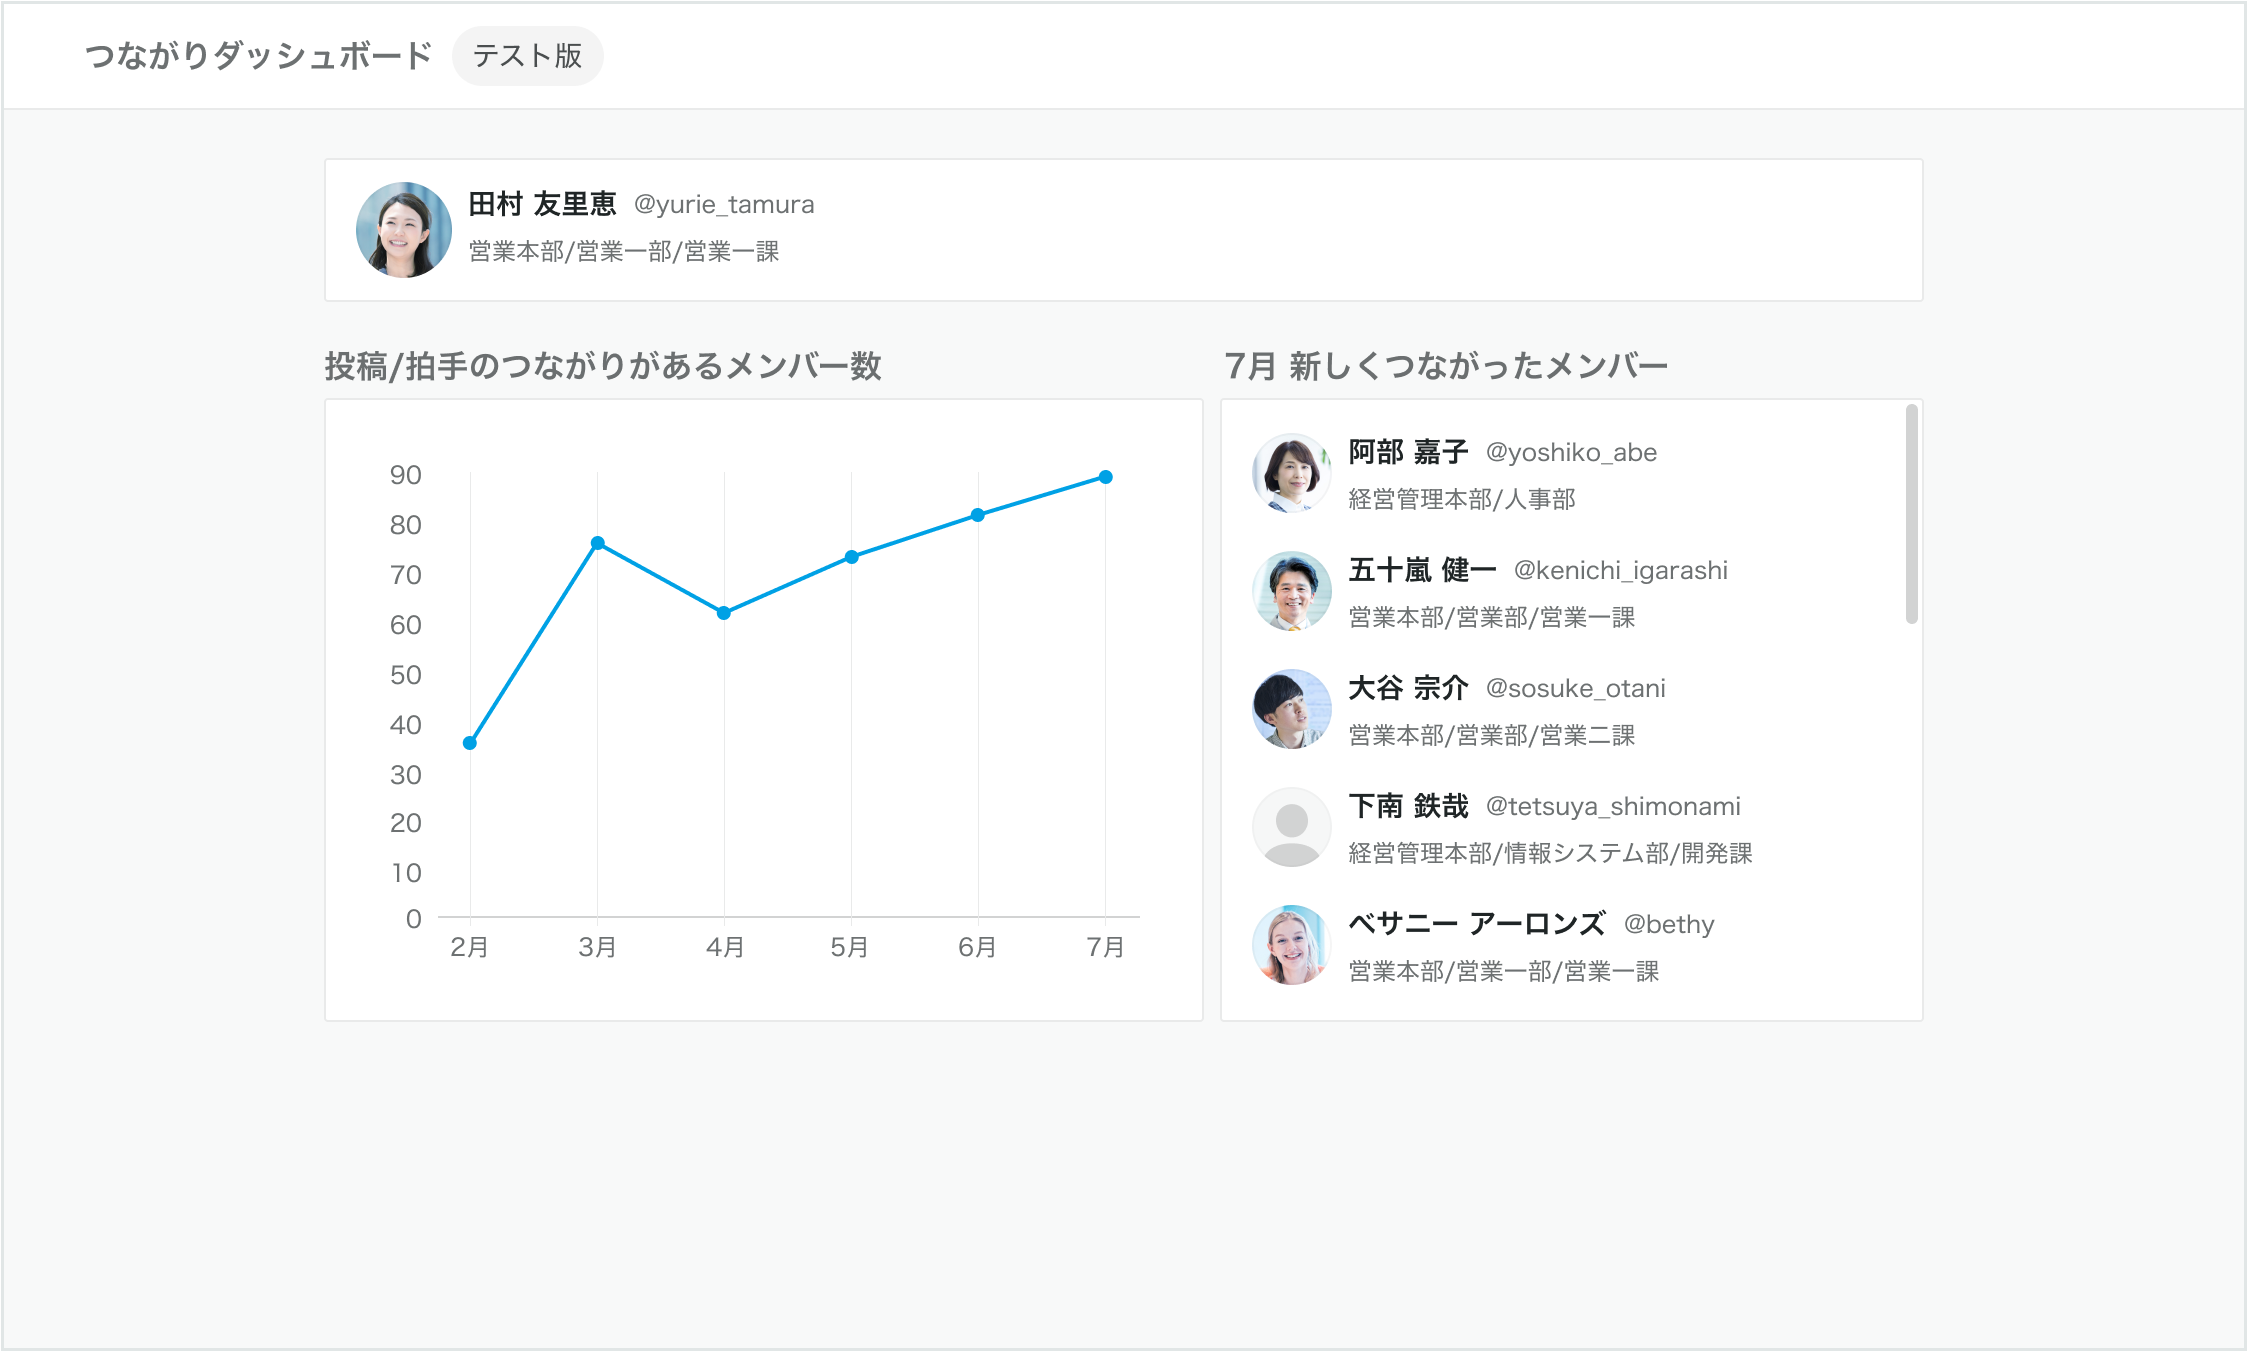Click 営業本部/営業一部/営業一課 under 田村 友里恵
Viewport: 2247px width, 1351px height.
[x=624, y=252]
